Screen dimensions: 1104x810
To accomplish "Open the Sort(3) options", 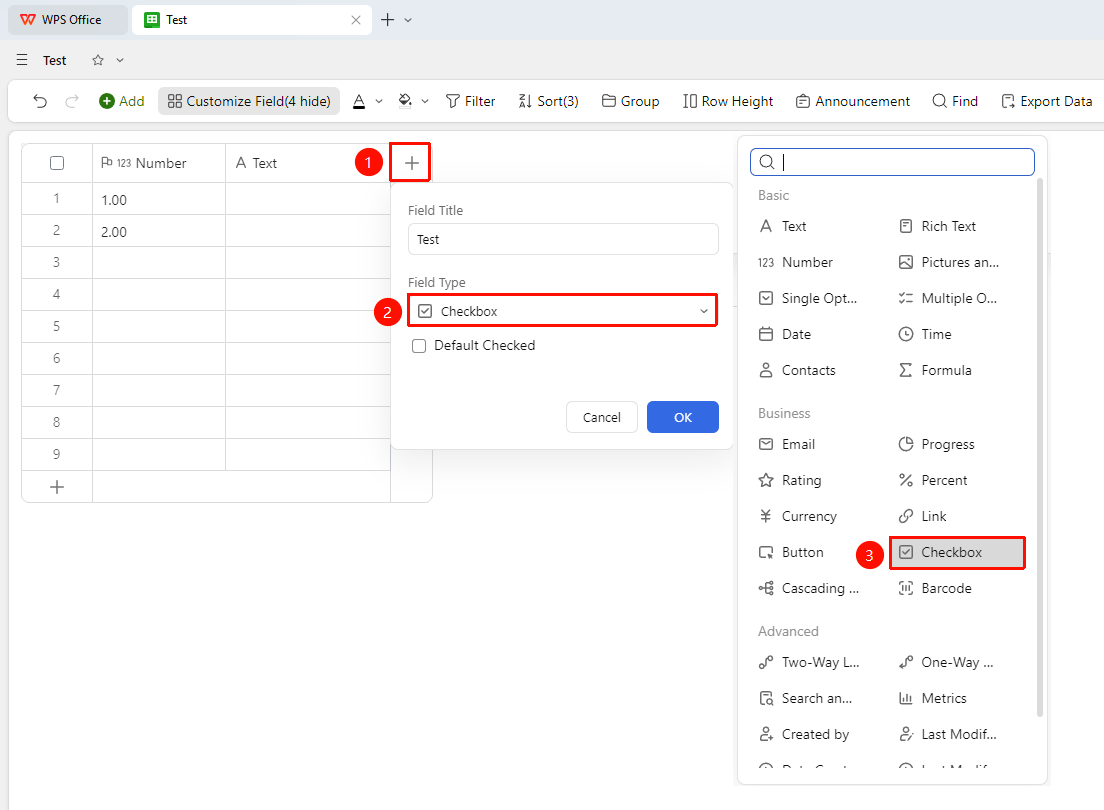I will 548,101.
